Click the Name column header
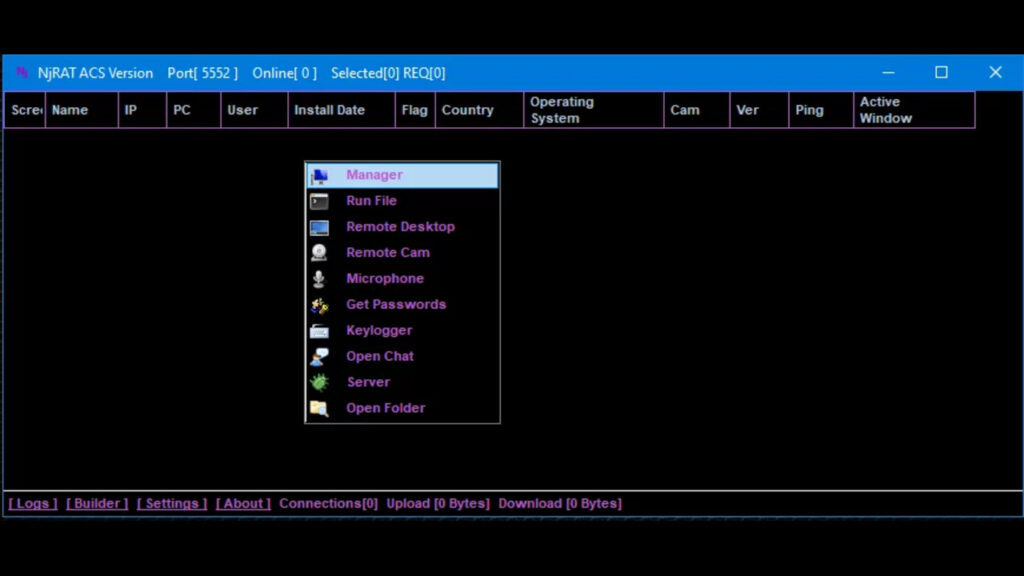 click(x=82, y=110)
